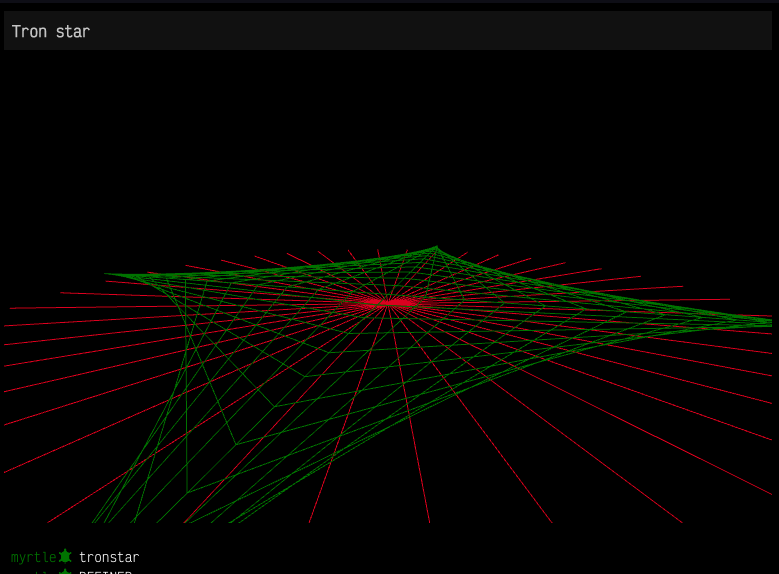Click the blank right end of title bar
This screenshot has height=574, width=779.
click(700, 31)
